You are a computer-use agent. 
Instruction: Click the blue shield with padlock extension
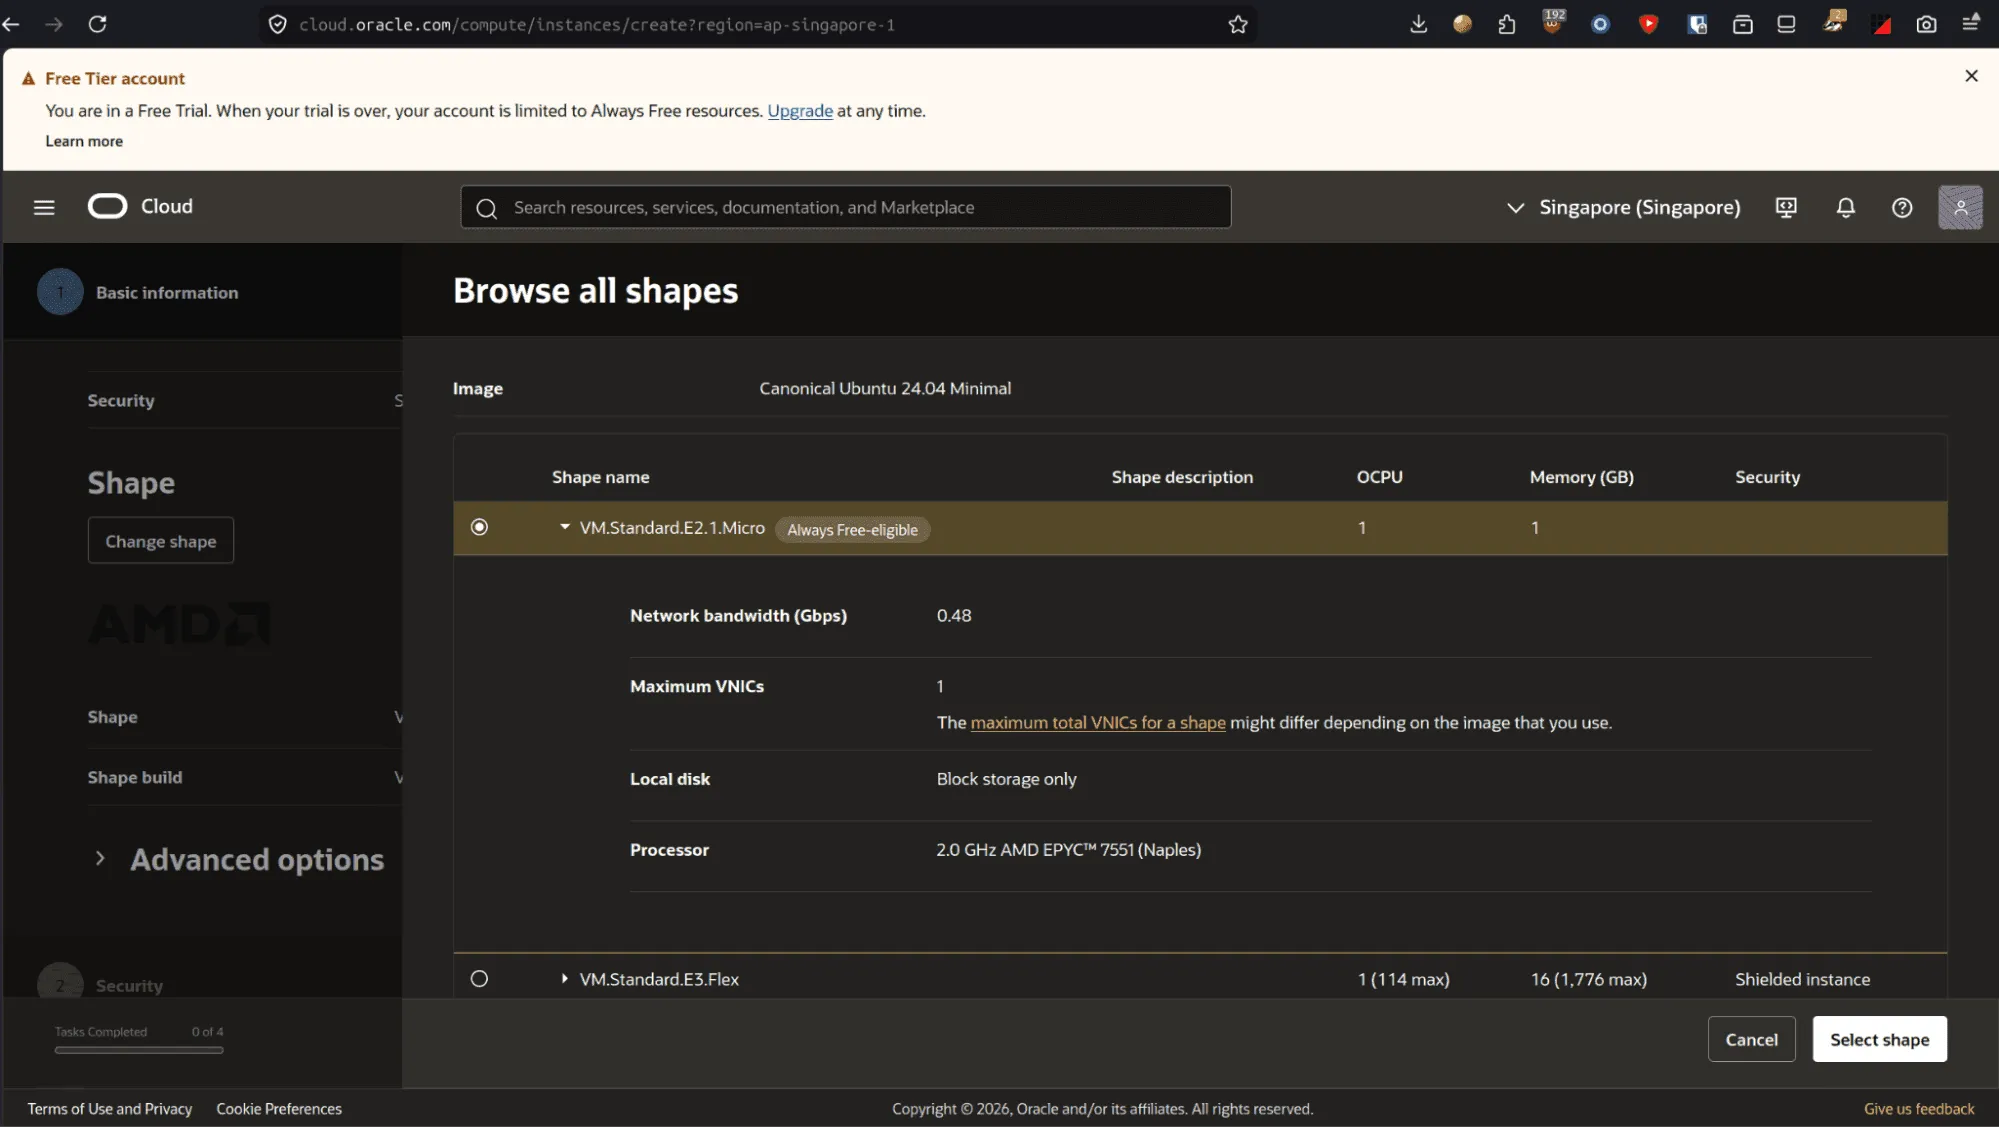pos(1697,24)
